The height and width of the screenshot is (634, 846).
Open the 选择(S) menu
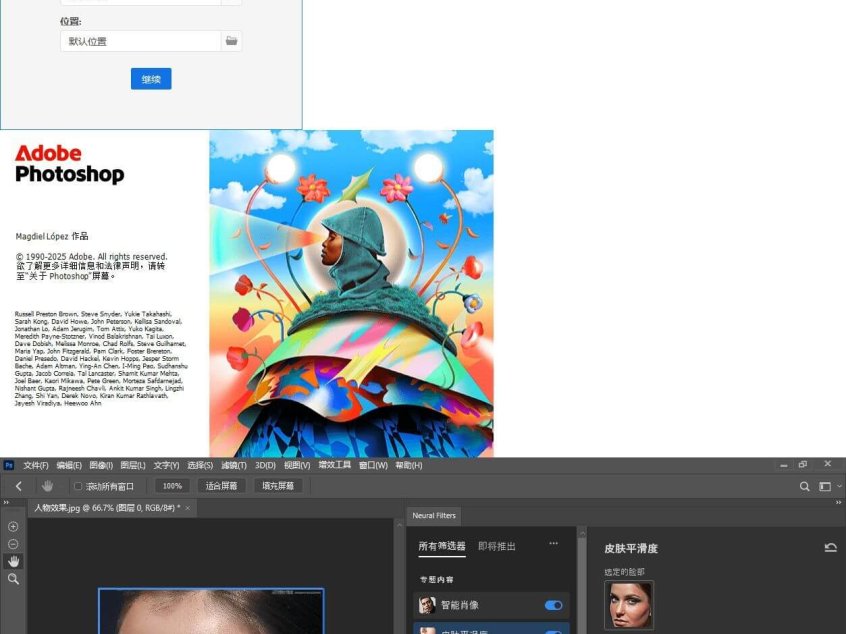(x=200, y=465)
